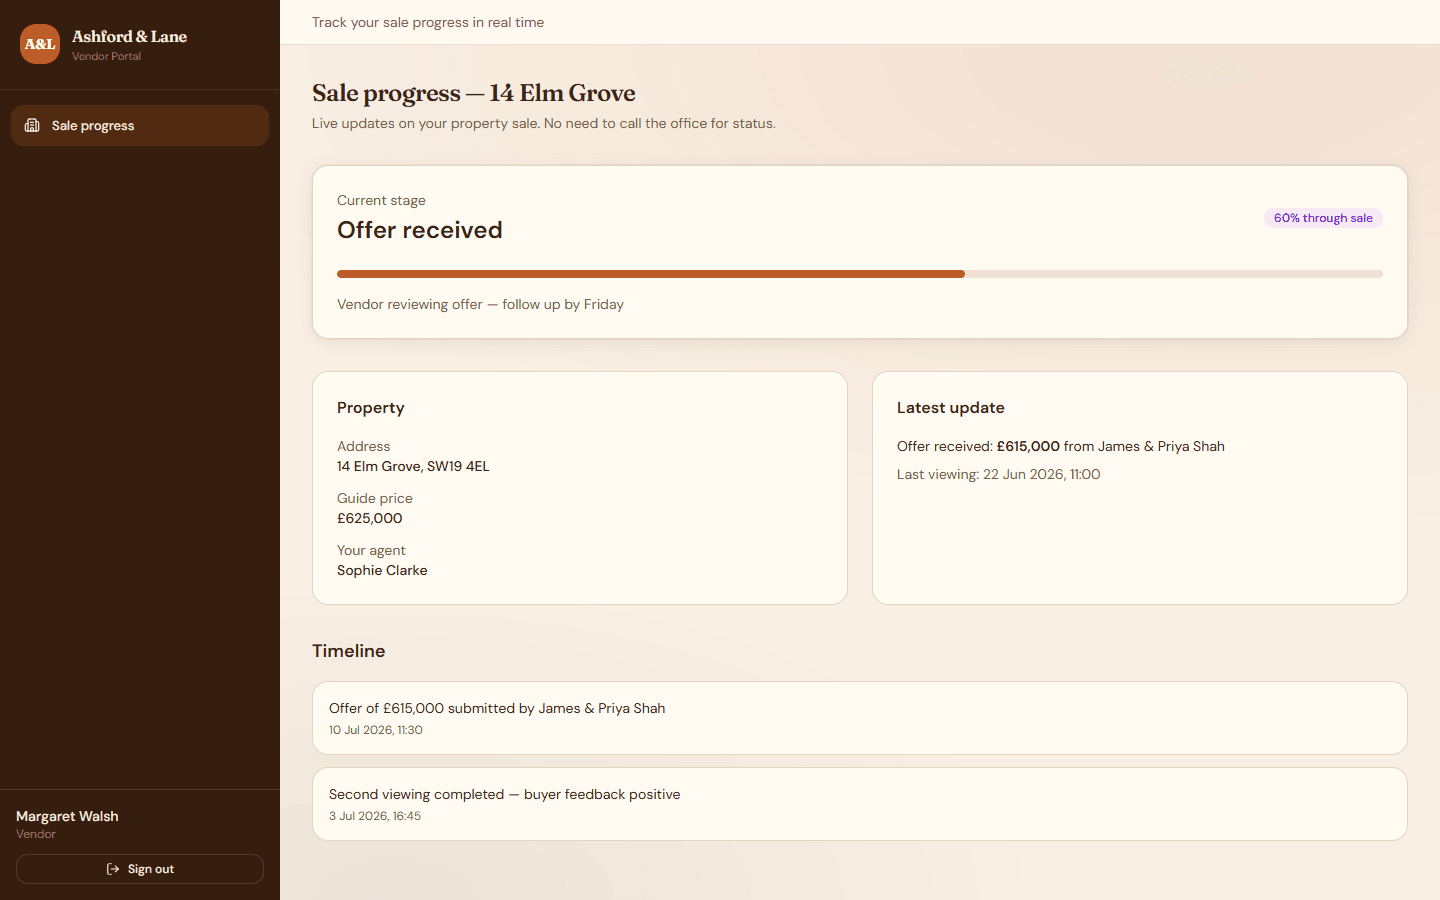Click the agent name Sophie Clarke

(x=382, y=570)
